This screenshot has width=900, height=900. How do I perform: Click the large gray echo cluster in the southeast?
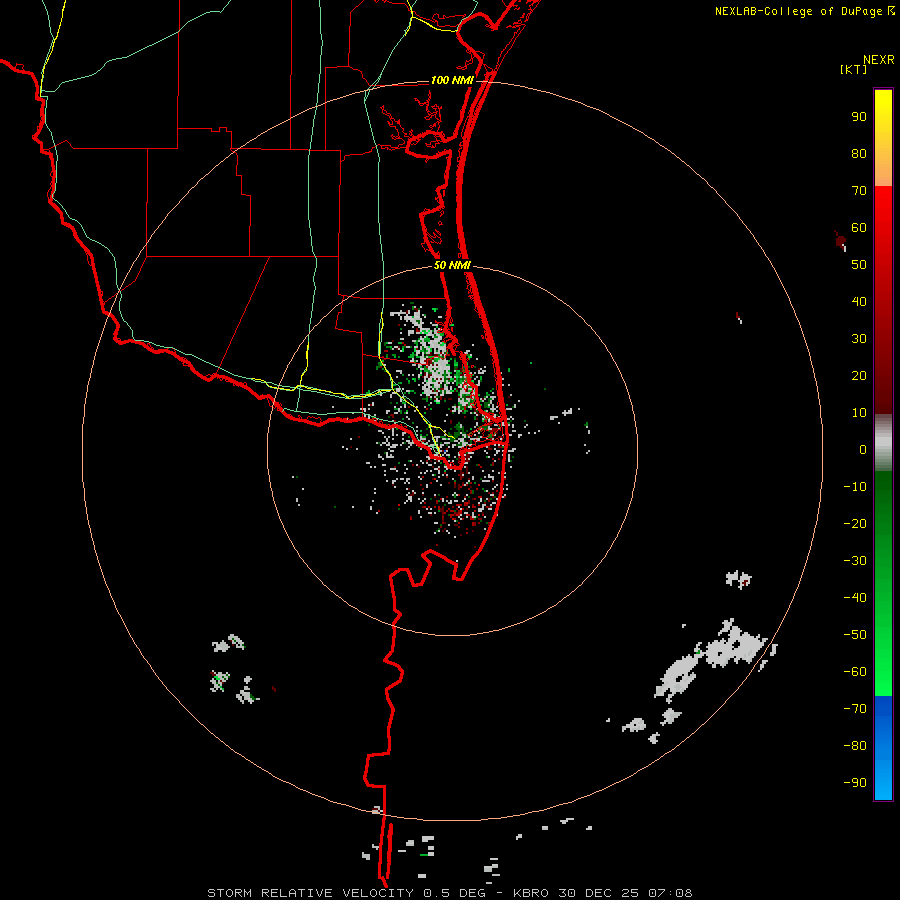(712, 659)
